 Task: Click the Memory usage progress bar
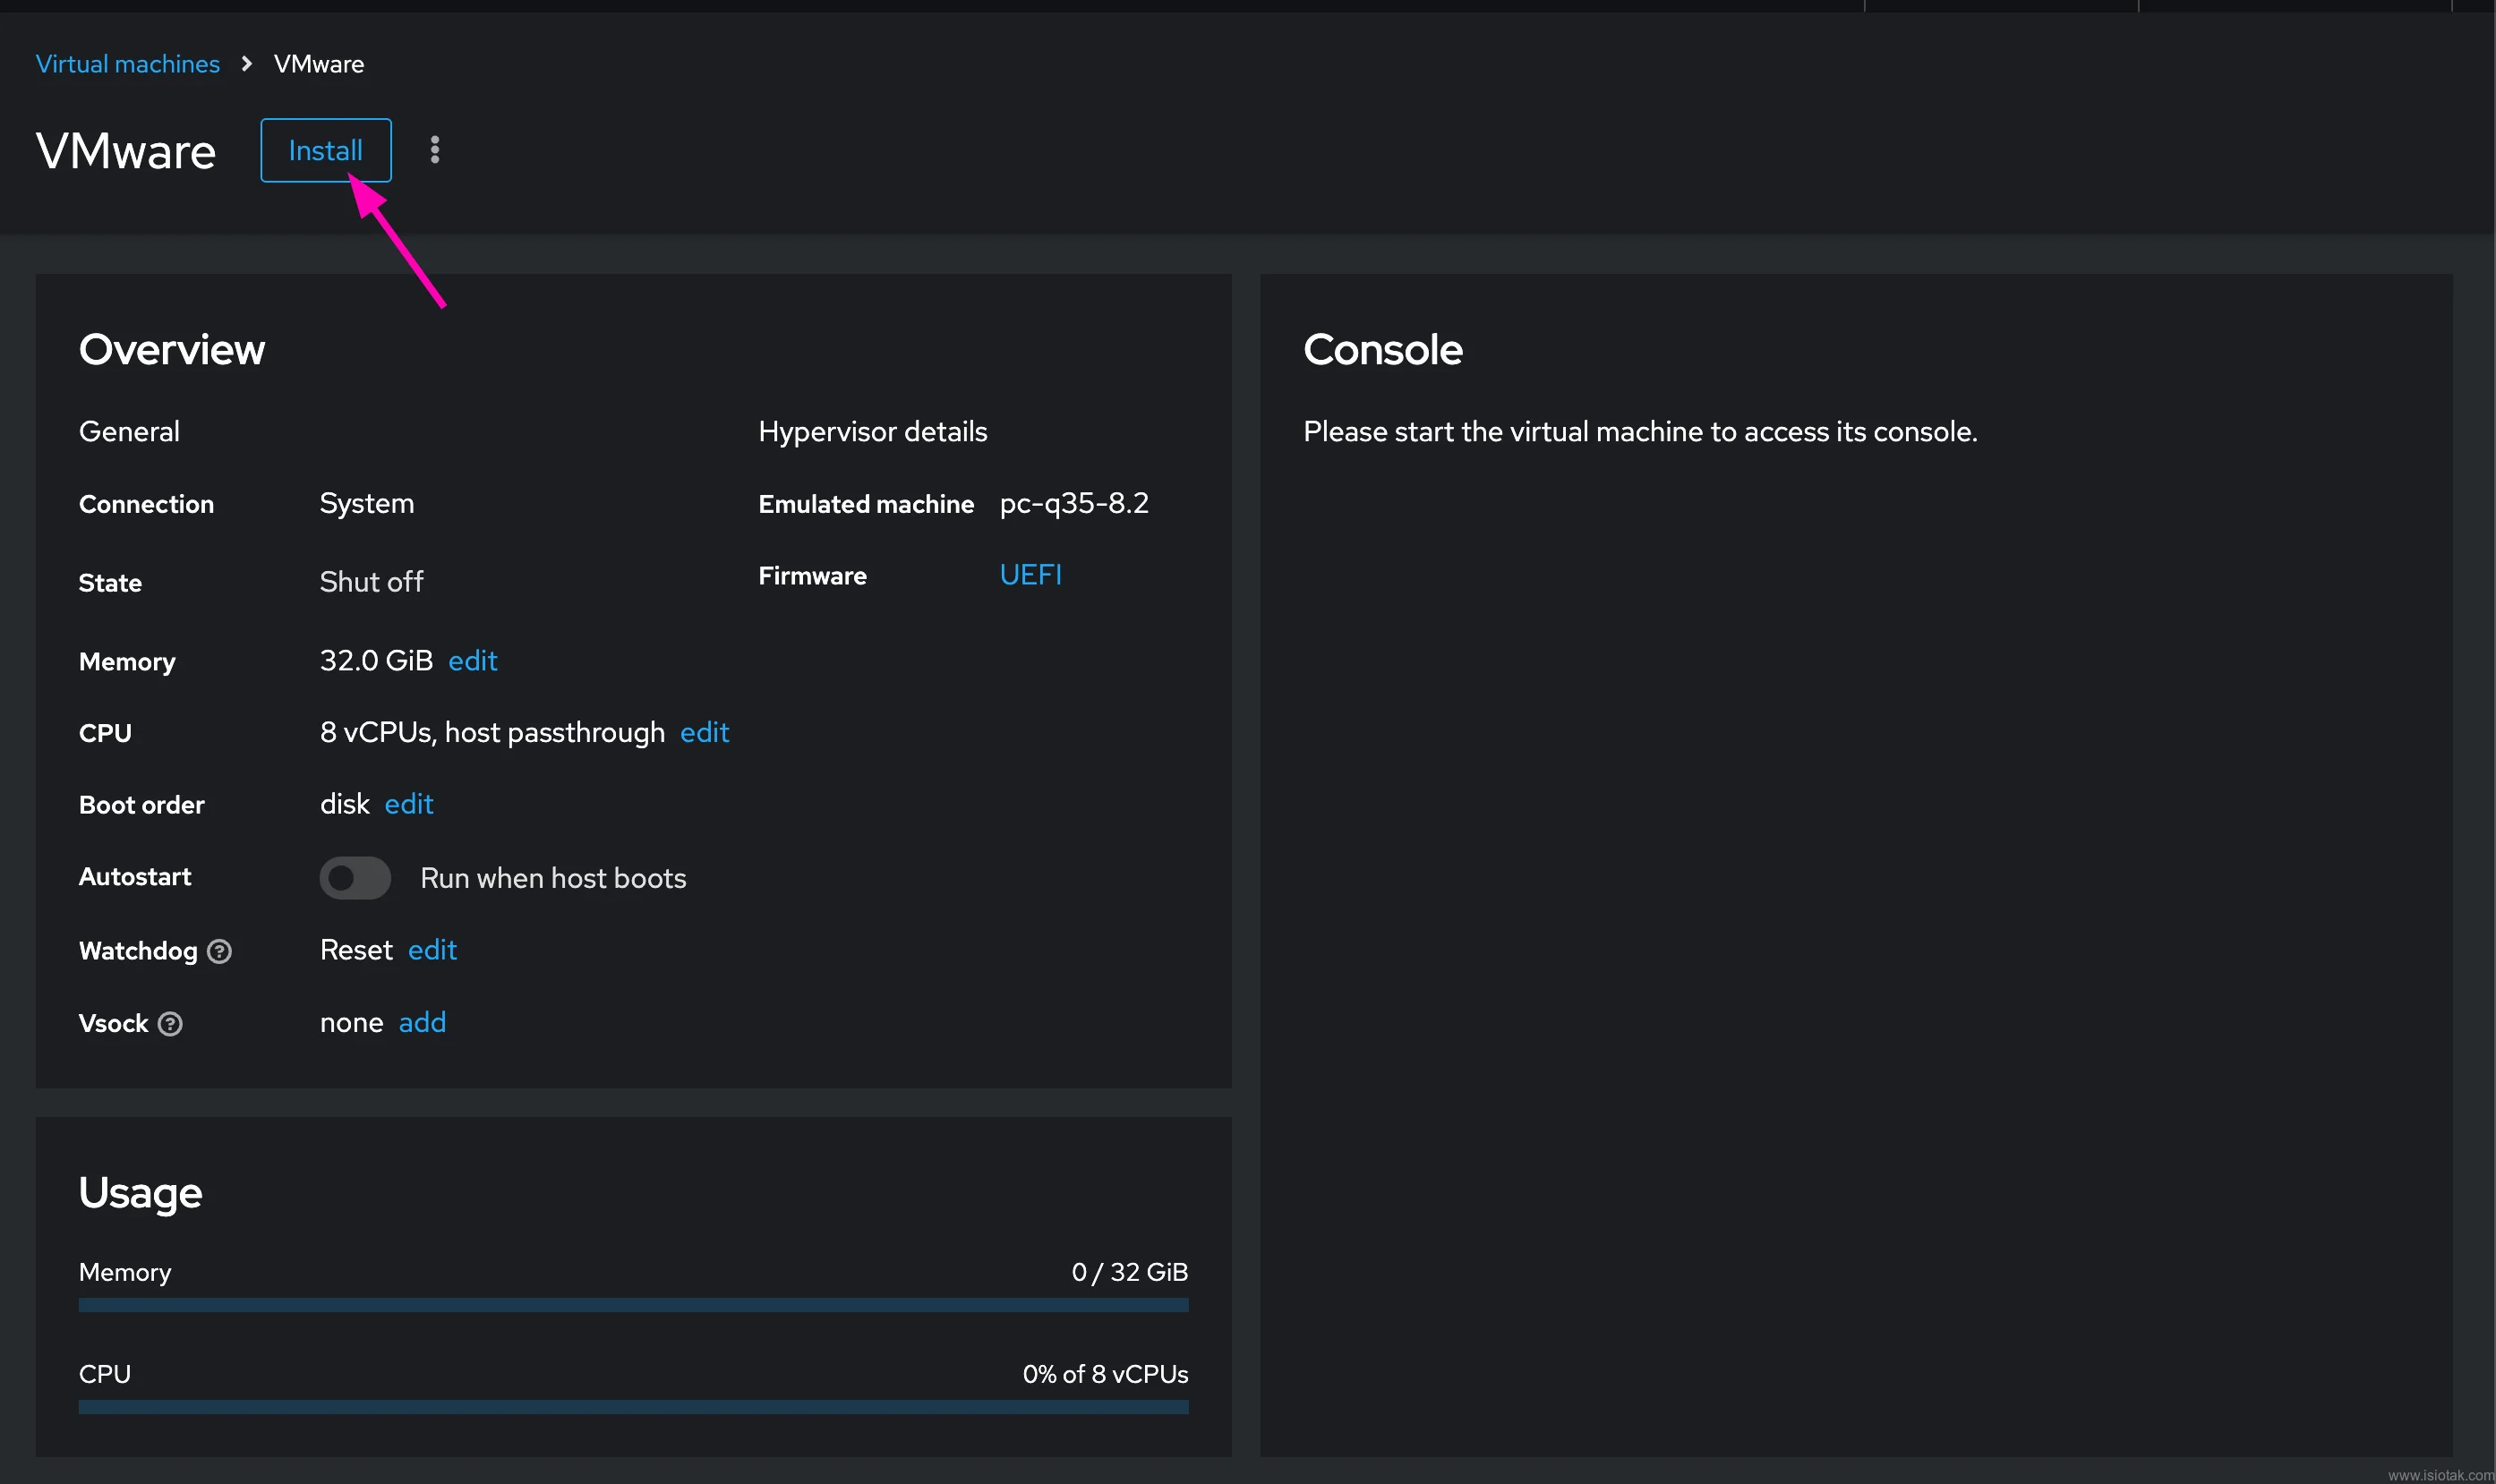point(634,1305)
